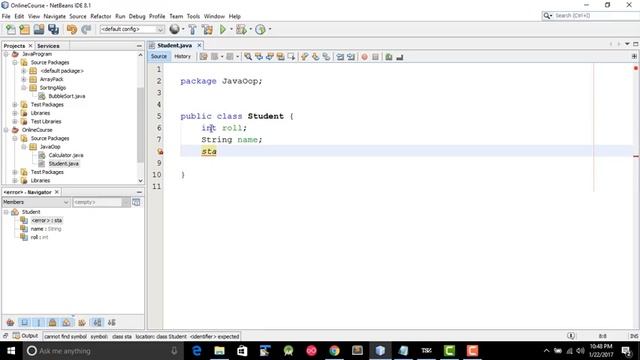Collapse the SortingAlgo package node
Viewport: 640px width, 360px height.
point(24,88)
